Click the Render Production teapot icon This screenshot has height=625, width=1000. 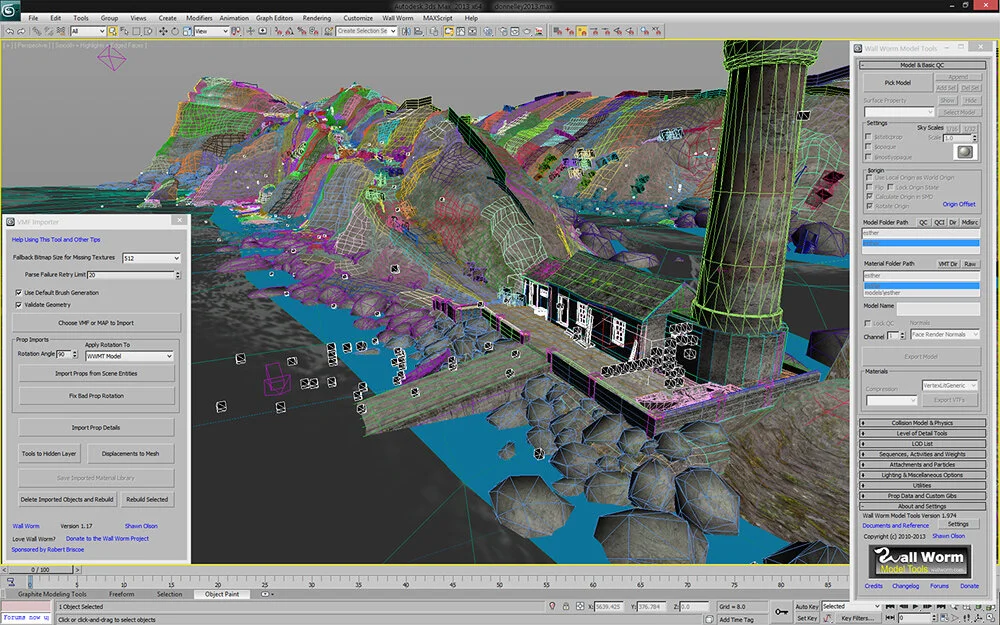527,31
